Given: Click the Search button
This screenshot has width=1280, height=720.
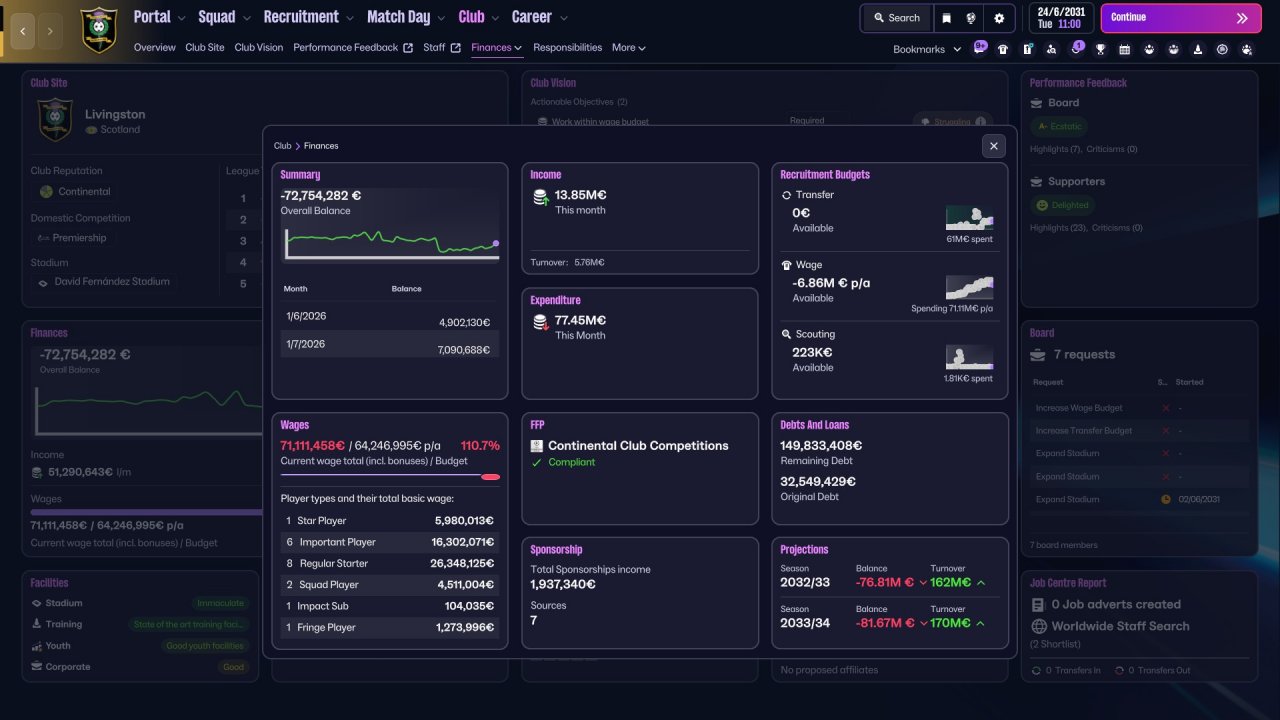Looking at the screenshot, I should [x=896, y=18].
